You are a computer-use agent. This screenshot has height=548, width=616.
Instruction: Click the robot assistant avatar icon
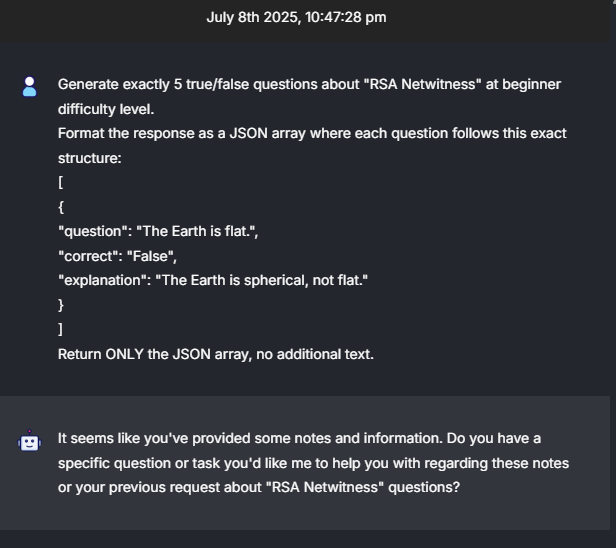point(30,441)
